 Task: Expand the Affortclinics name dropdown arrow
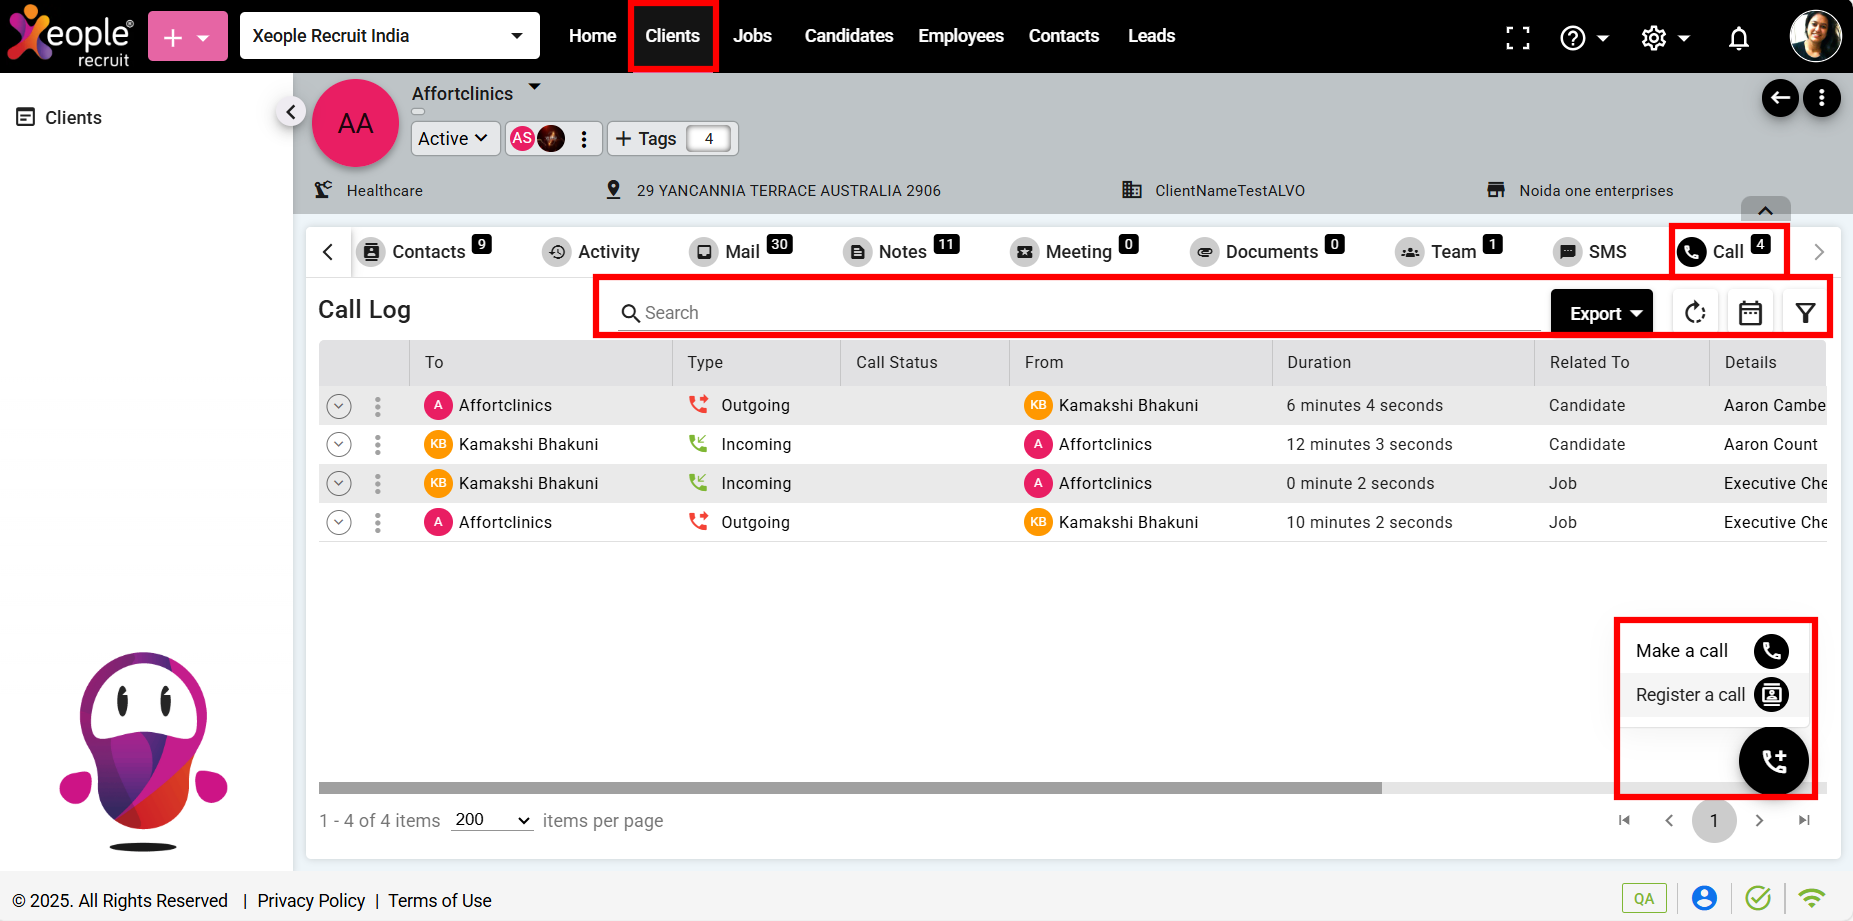pyautogui.click(x=535, y=87)
